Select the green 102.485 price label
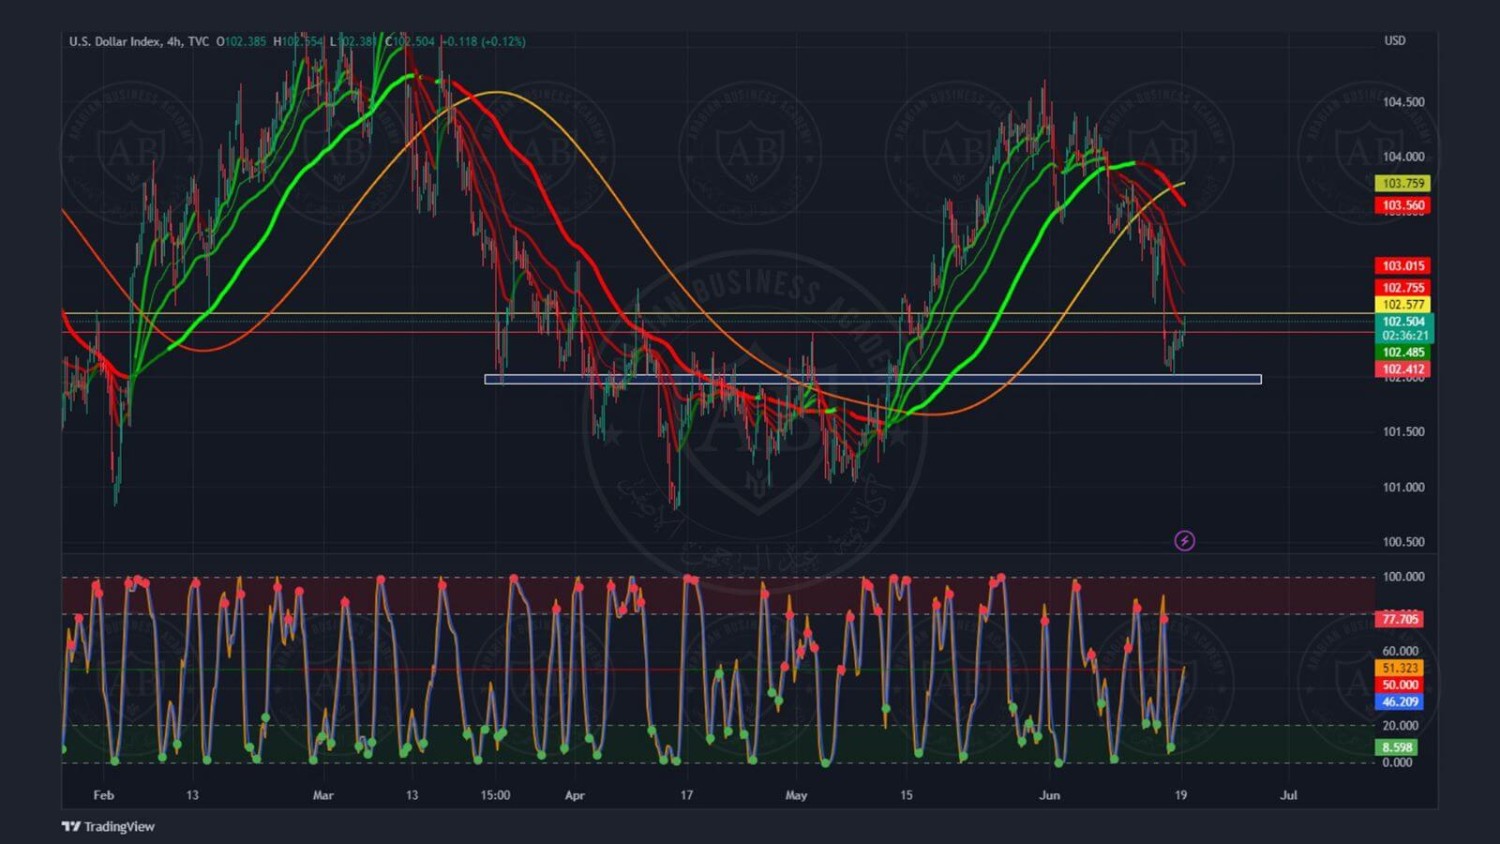Viewport: 1500px width, 844px height. point(1403,352)
